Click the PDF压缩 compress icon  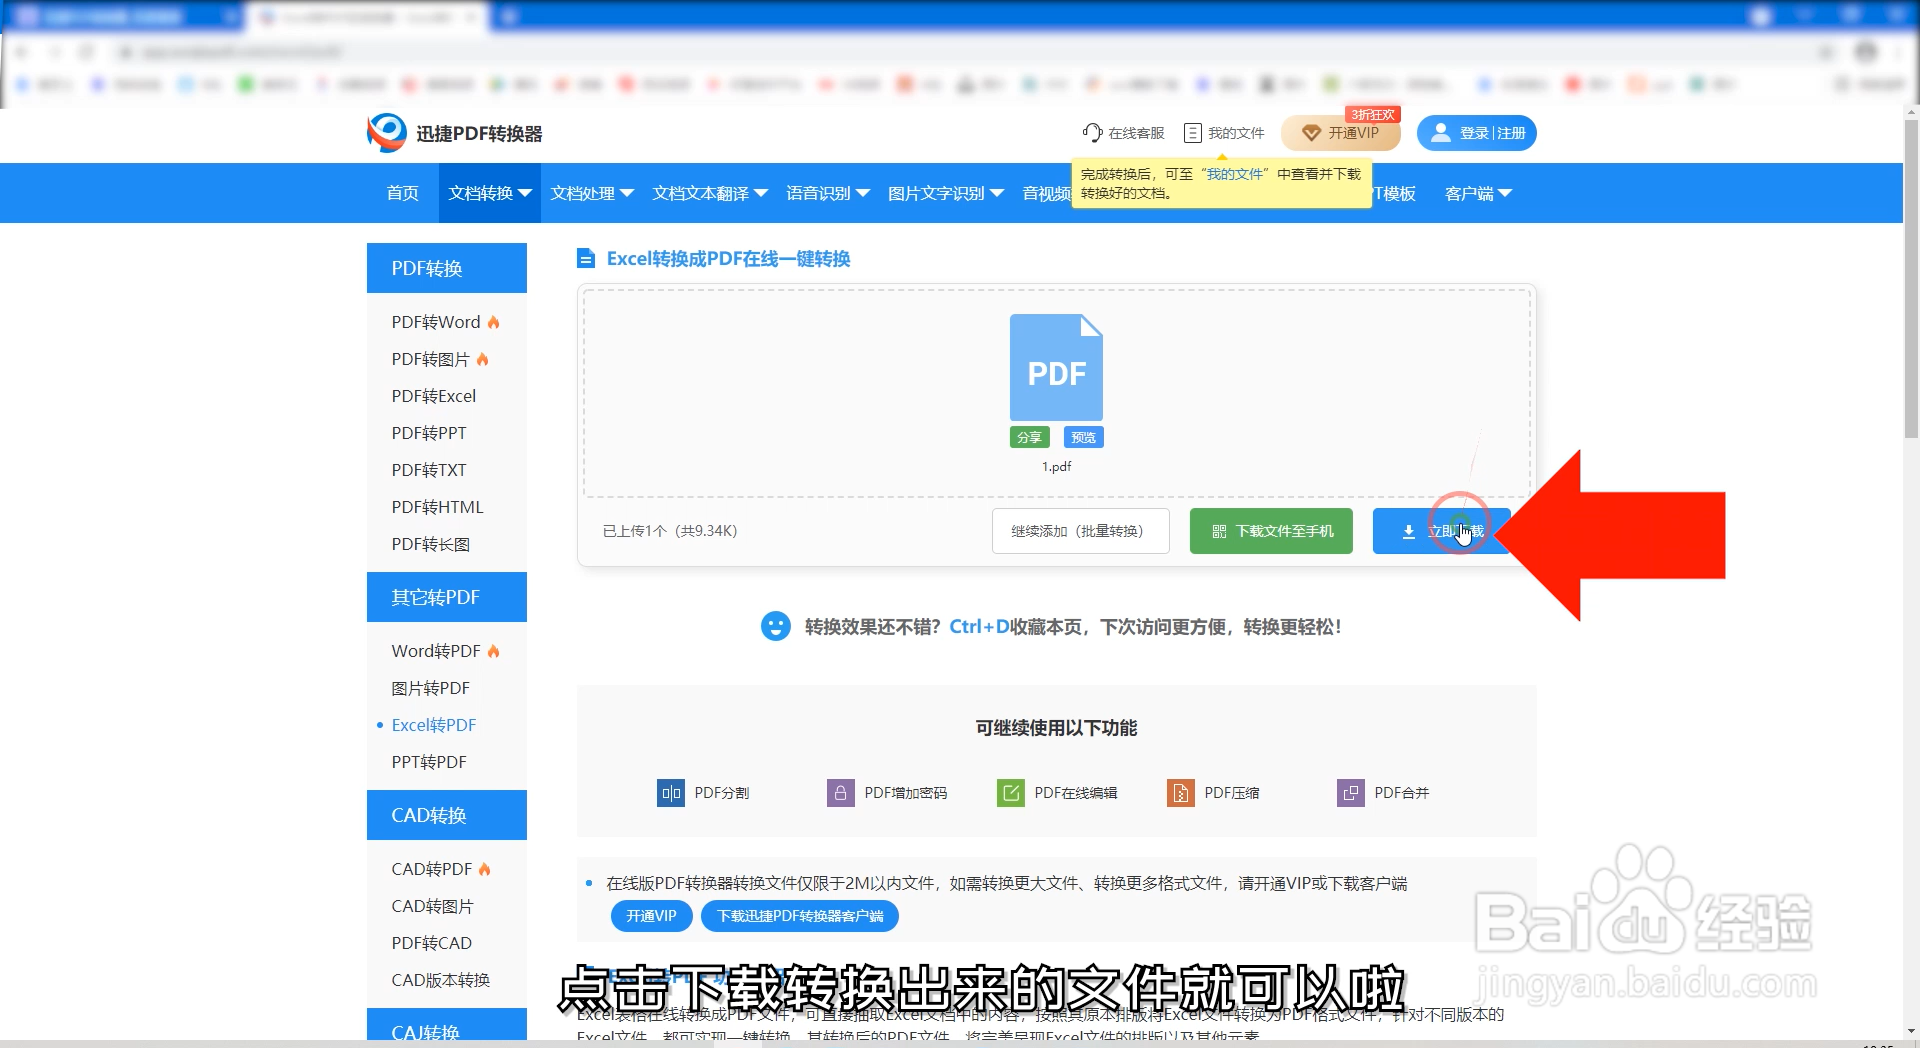coord(1181,792)
